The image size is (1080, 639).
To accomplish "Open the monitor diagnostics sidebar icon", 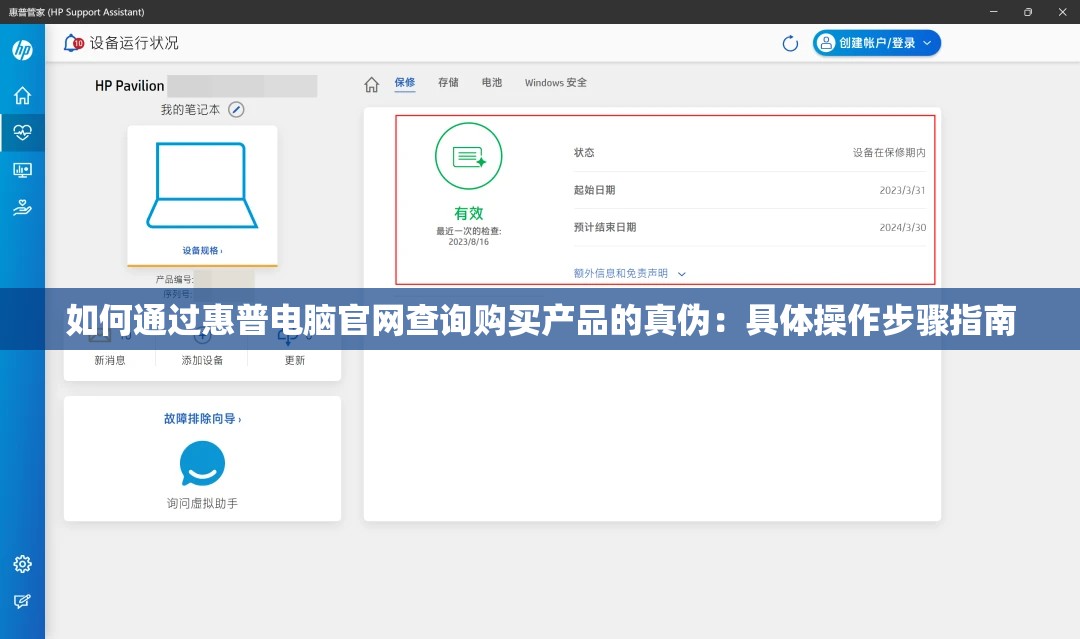I will (x=22, y=170).
